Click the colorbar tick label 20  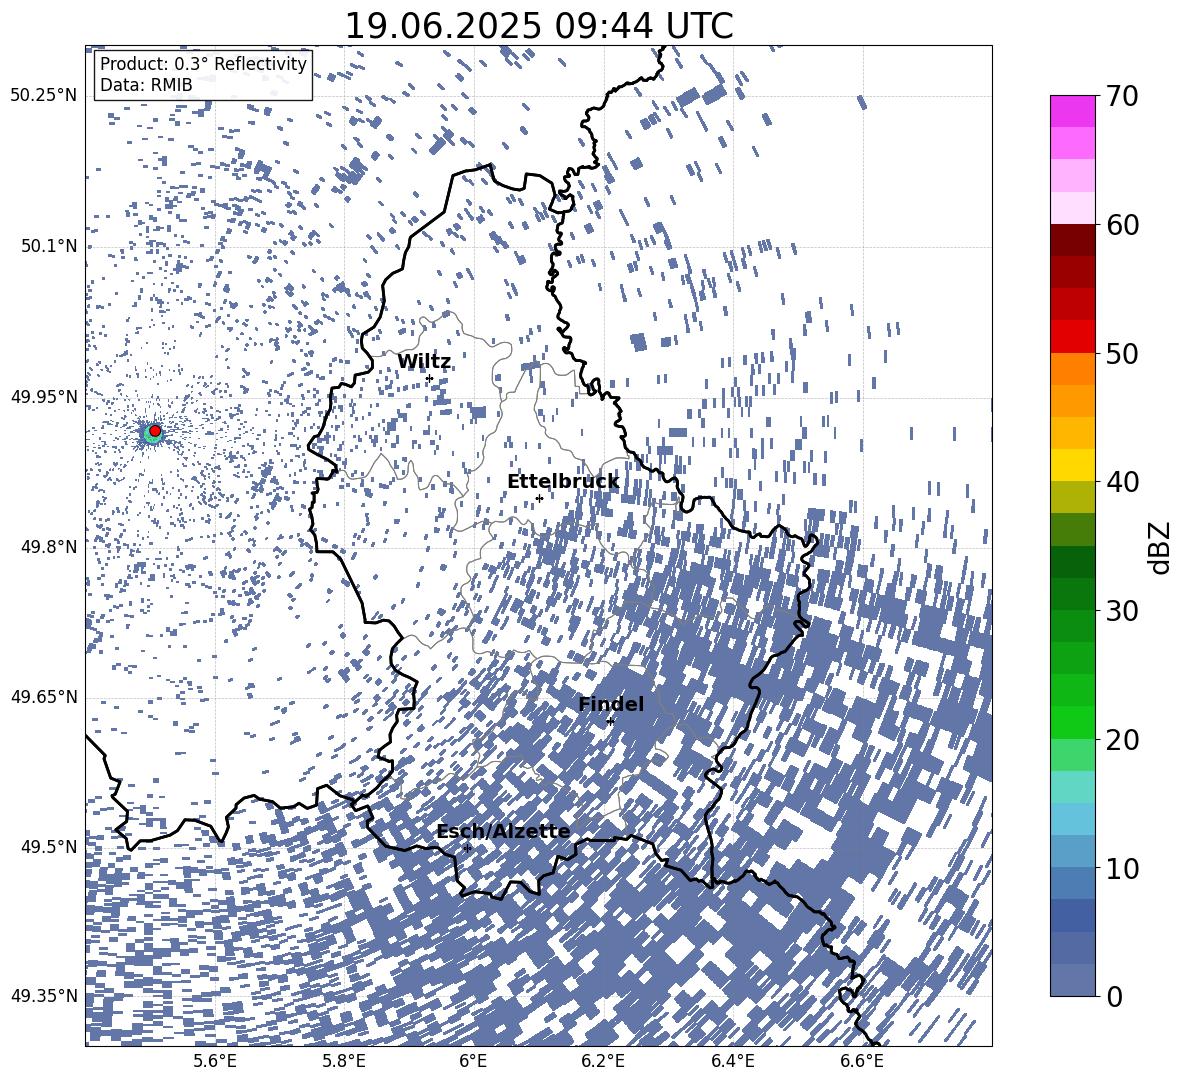click(1122, 740)
